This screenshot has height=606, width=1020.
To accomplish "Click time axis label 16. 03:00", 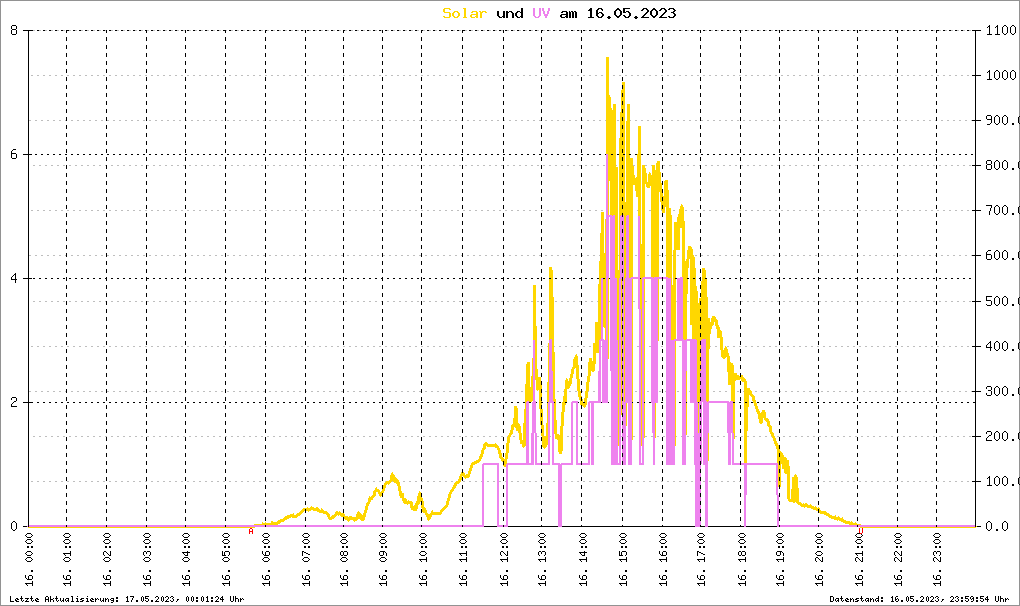I will (x=147, y=559).
